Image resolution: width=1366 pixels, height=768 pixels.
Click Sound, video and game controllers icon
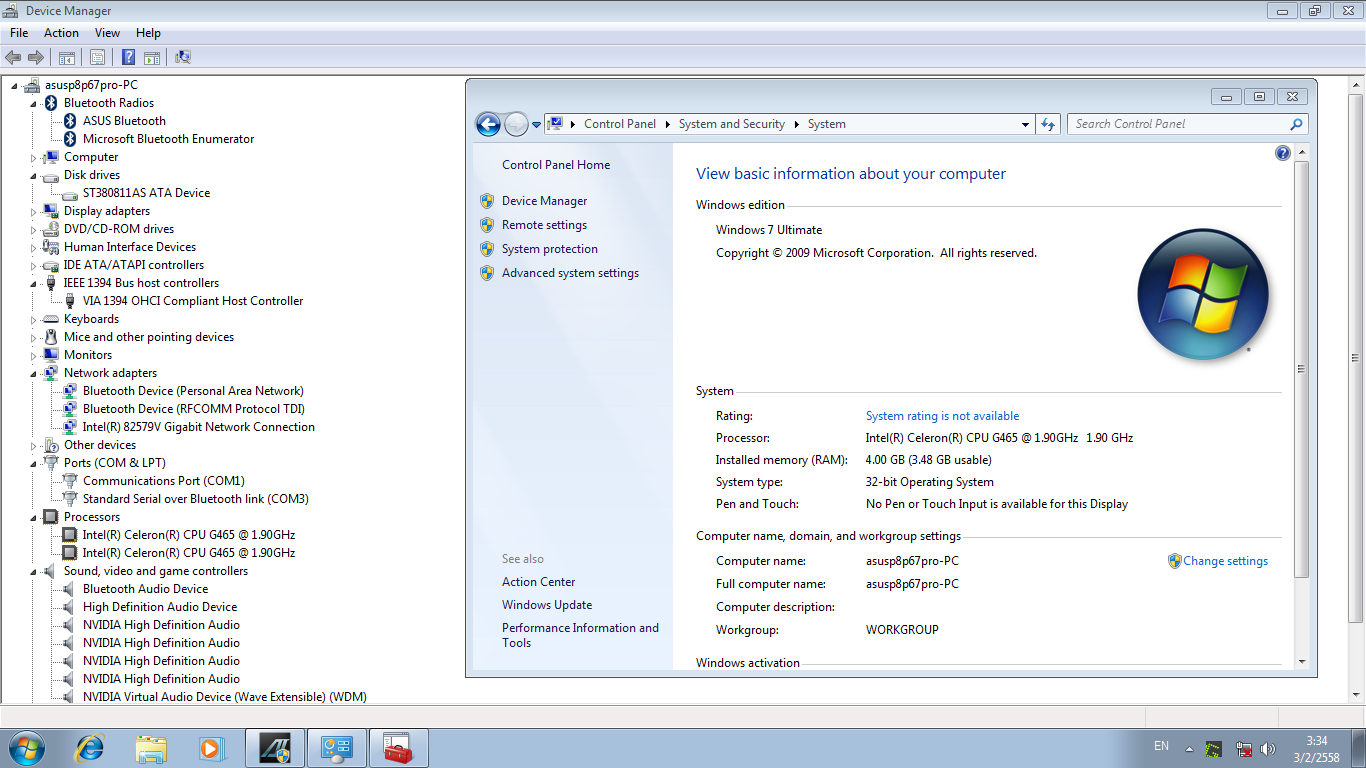pos(51,571)
